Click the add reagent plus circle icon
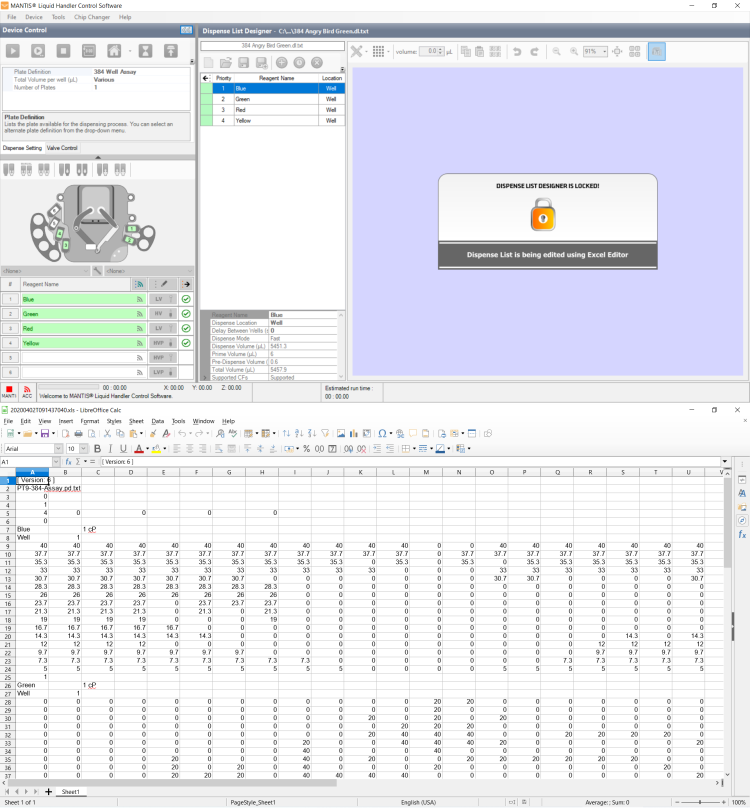This screenshot has height=808, width=750. point(281,63)
